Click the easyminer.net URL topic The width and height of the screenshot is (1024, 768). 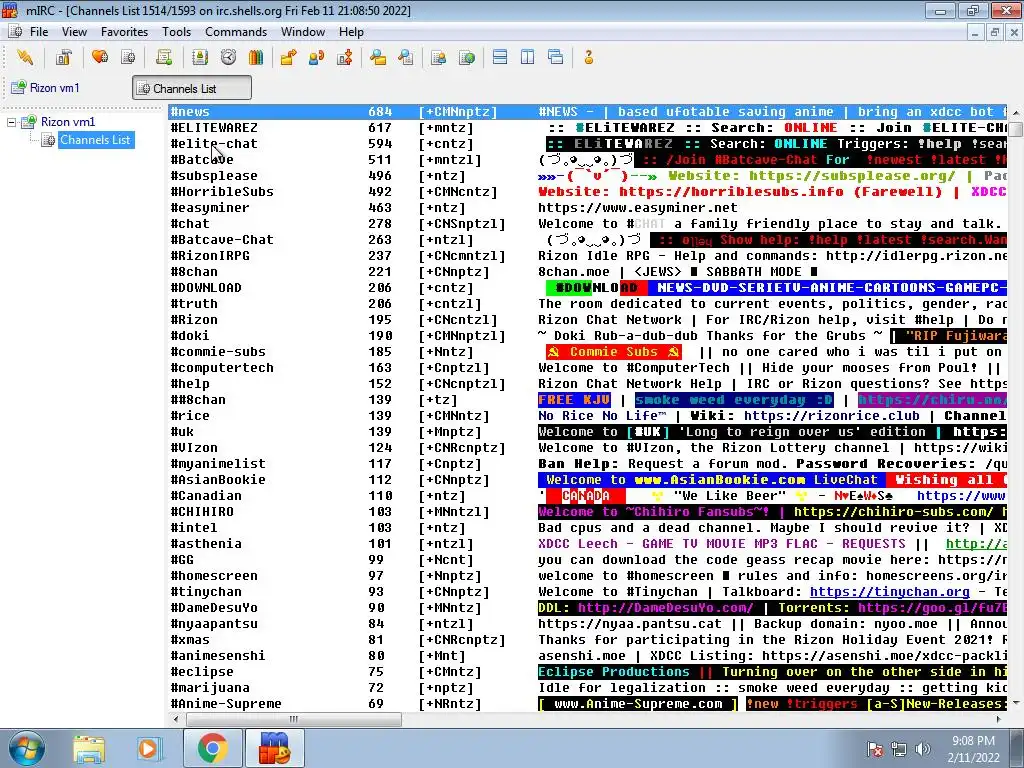coord(637,208)
